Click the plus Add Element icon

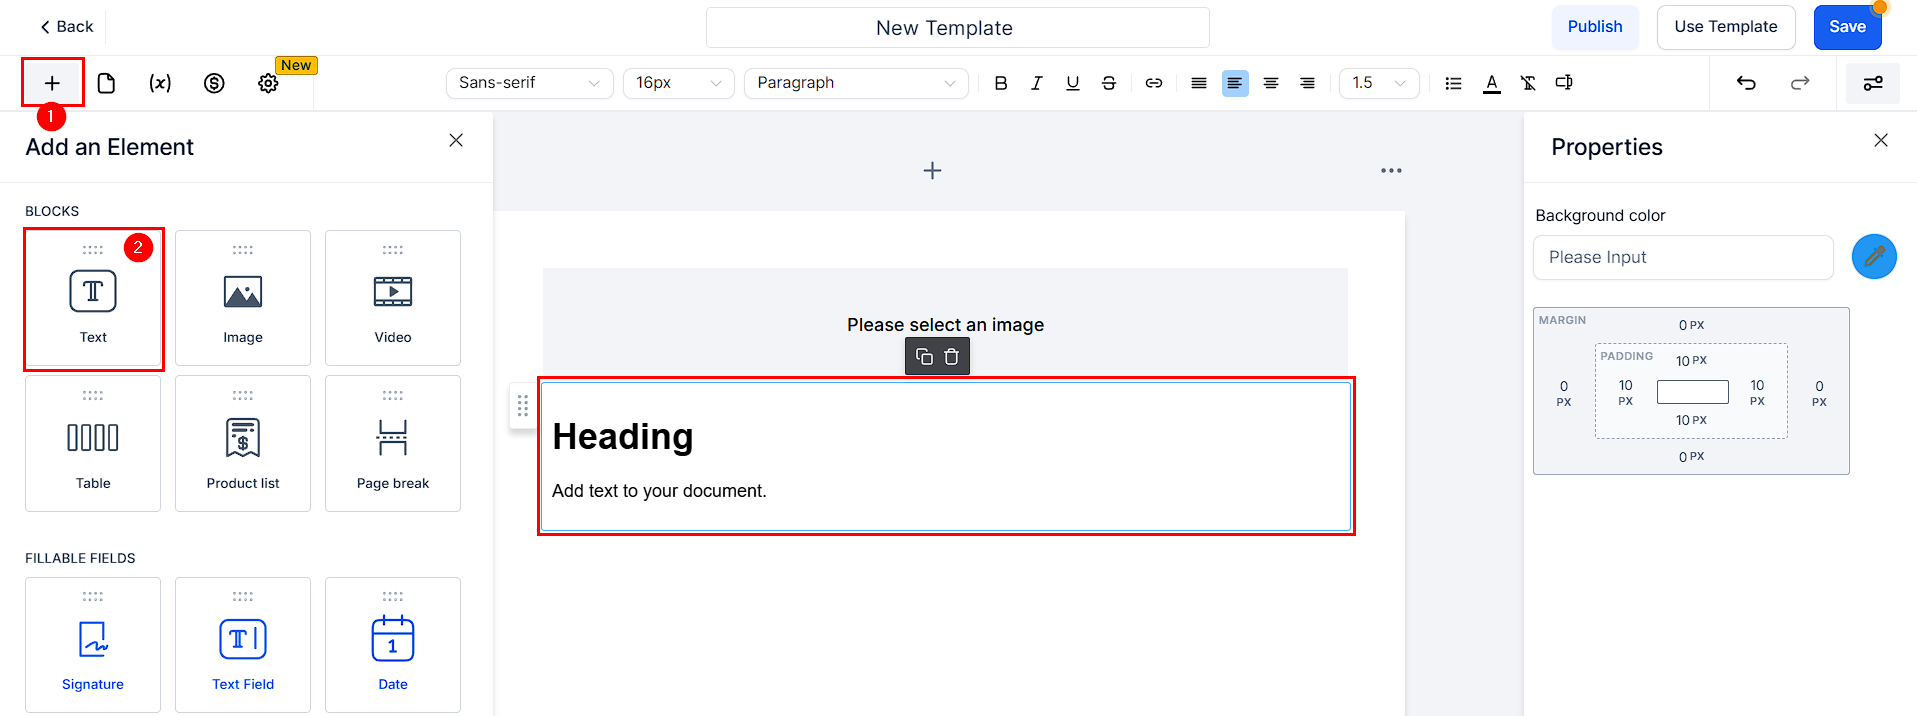pyautogui.click(x=52, y=83)
